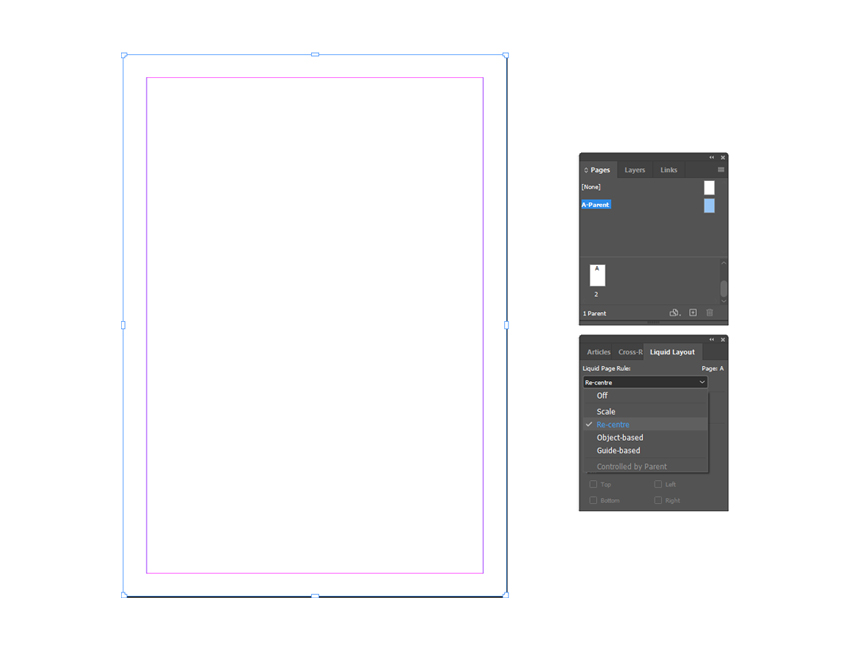This screenshot has height=650, width=850.
Task: Select the Liquid Layout tab
Action: click(x=672, y=352)
